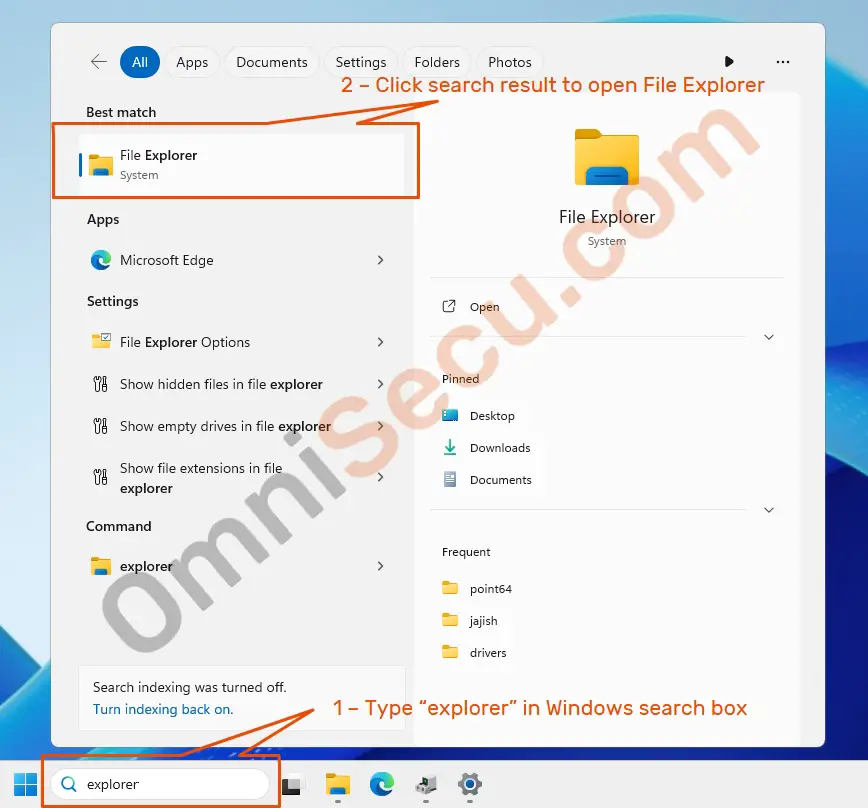Go back with the left arrow icon
The width and height of the screenshot is (868, 808).
(99, 61)
